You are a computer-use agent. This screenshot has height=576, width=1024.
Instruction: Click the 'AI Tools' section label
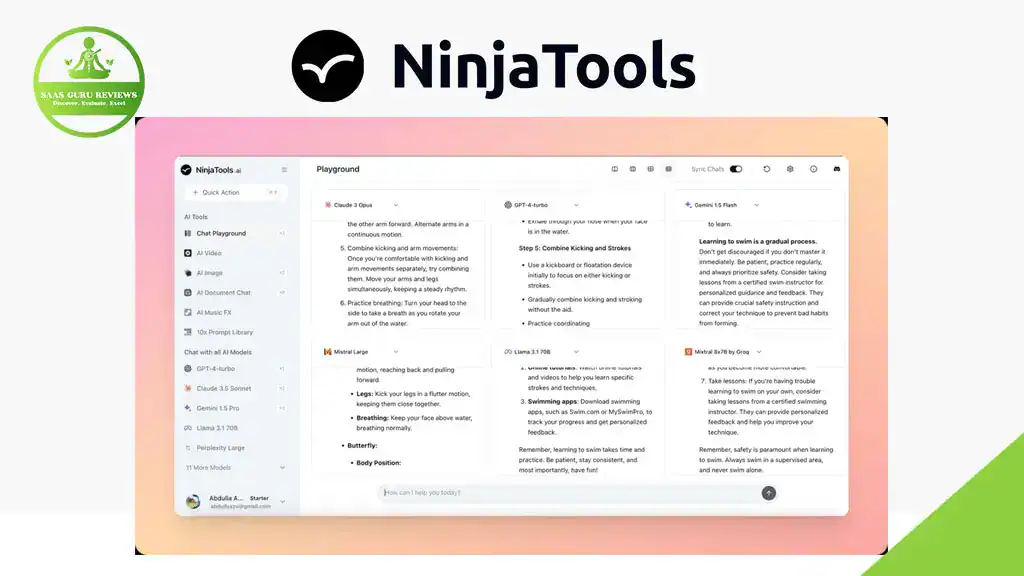196,217
